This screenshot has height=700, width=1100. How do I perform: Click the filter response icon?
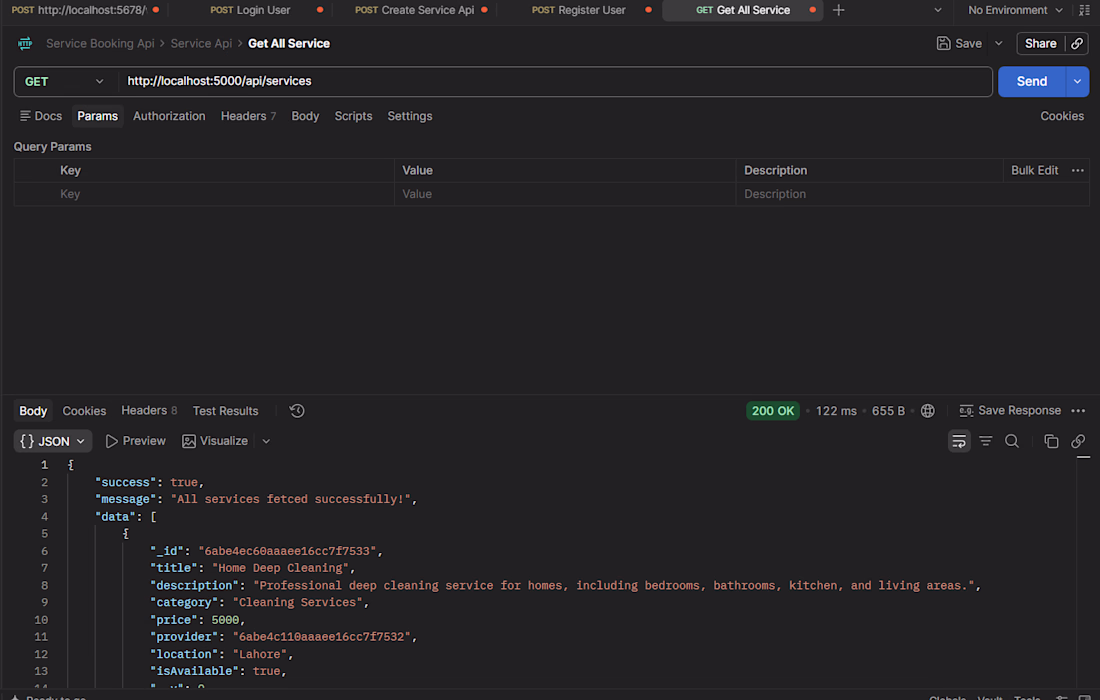(x=986, y=441)
